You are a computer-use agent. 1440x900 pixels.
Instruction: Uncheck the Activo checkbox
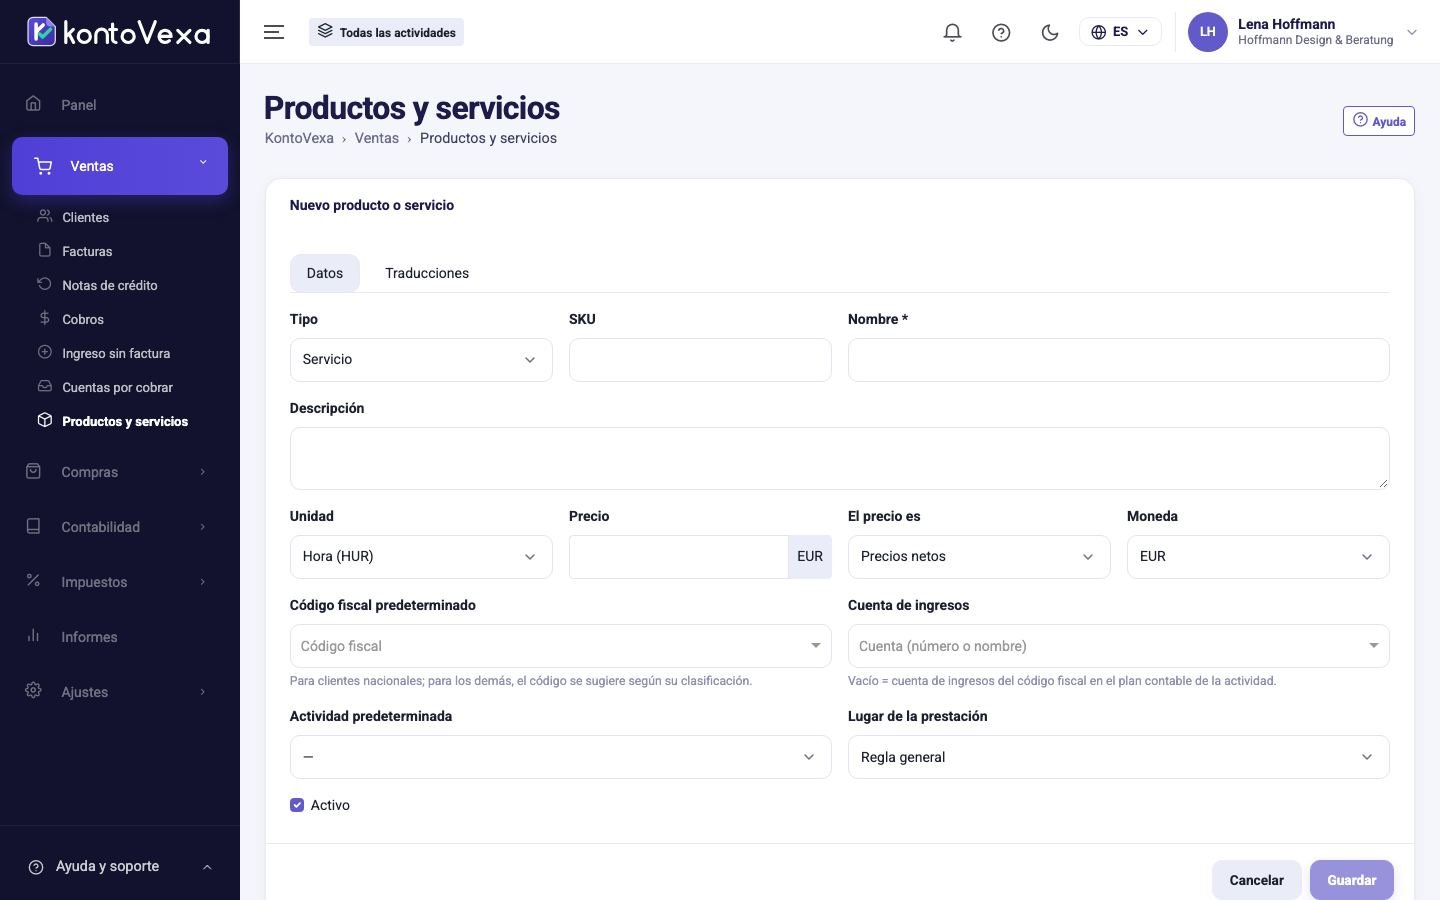297,805
